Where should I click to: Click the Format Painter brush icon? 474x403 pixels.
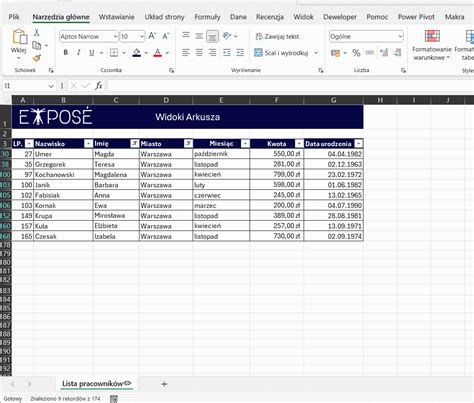[37, 58]
